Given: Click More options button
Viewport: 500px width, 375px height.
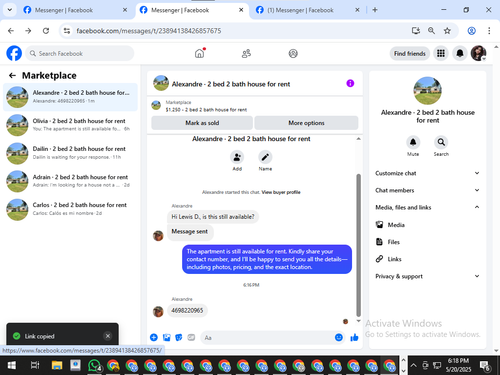Looking at the screenshot, I should click(306, 123).
